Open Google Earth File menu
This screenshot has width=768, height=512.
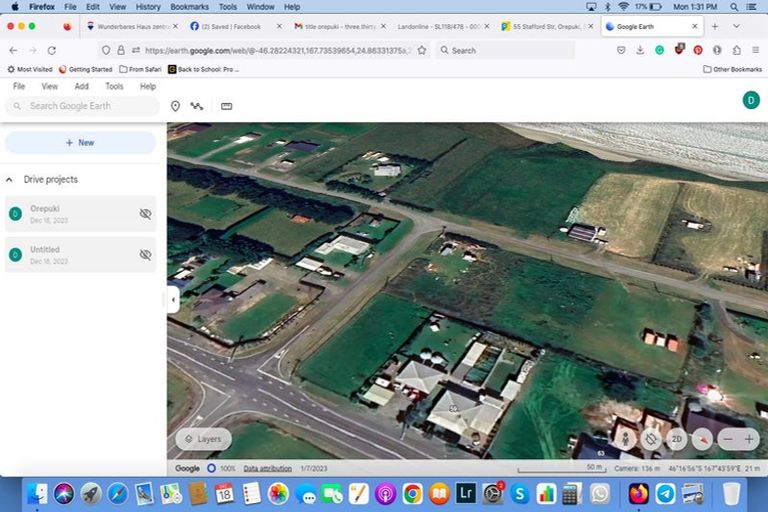point(19,86)
